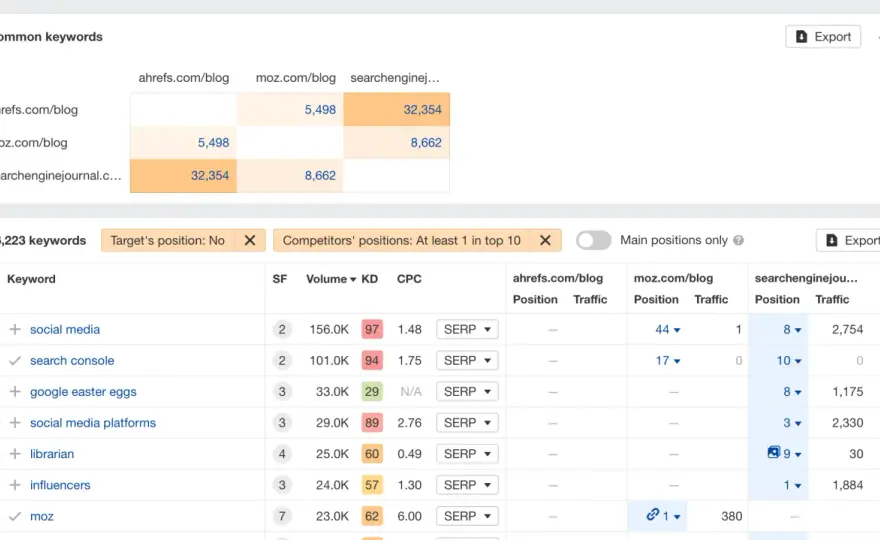Open the 'google easter eggs' keyword link
The height and width of the screenshot is (540, 880).
(x=83, y=392)
